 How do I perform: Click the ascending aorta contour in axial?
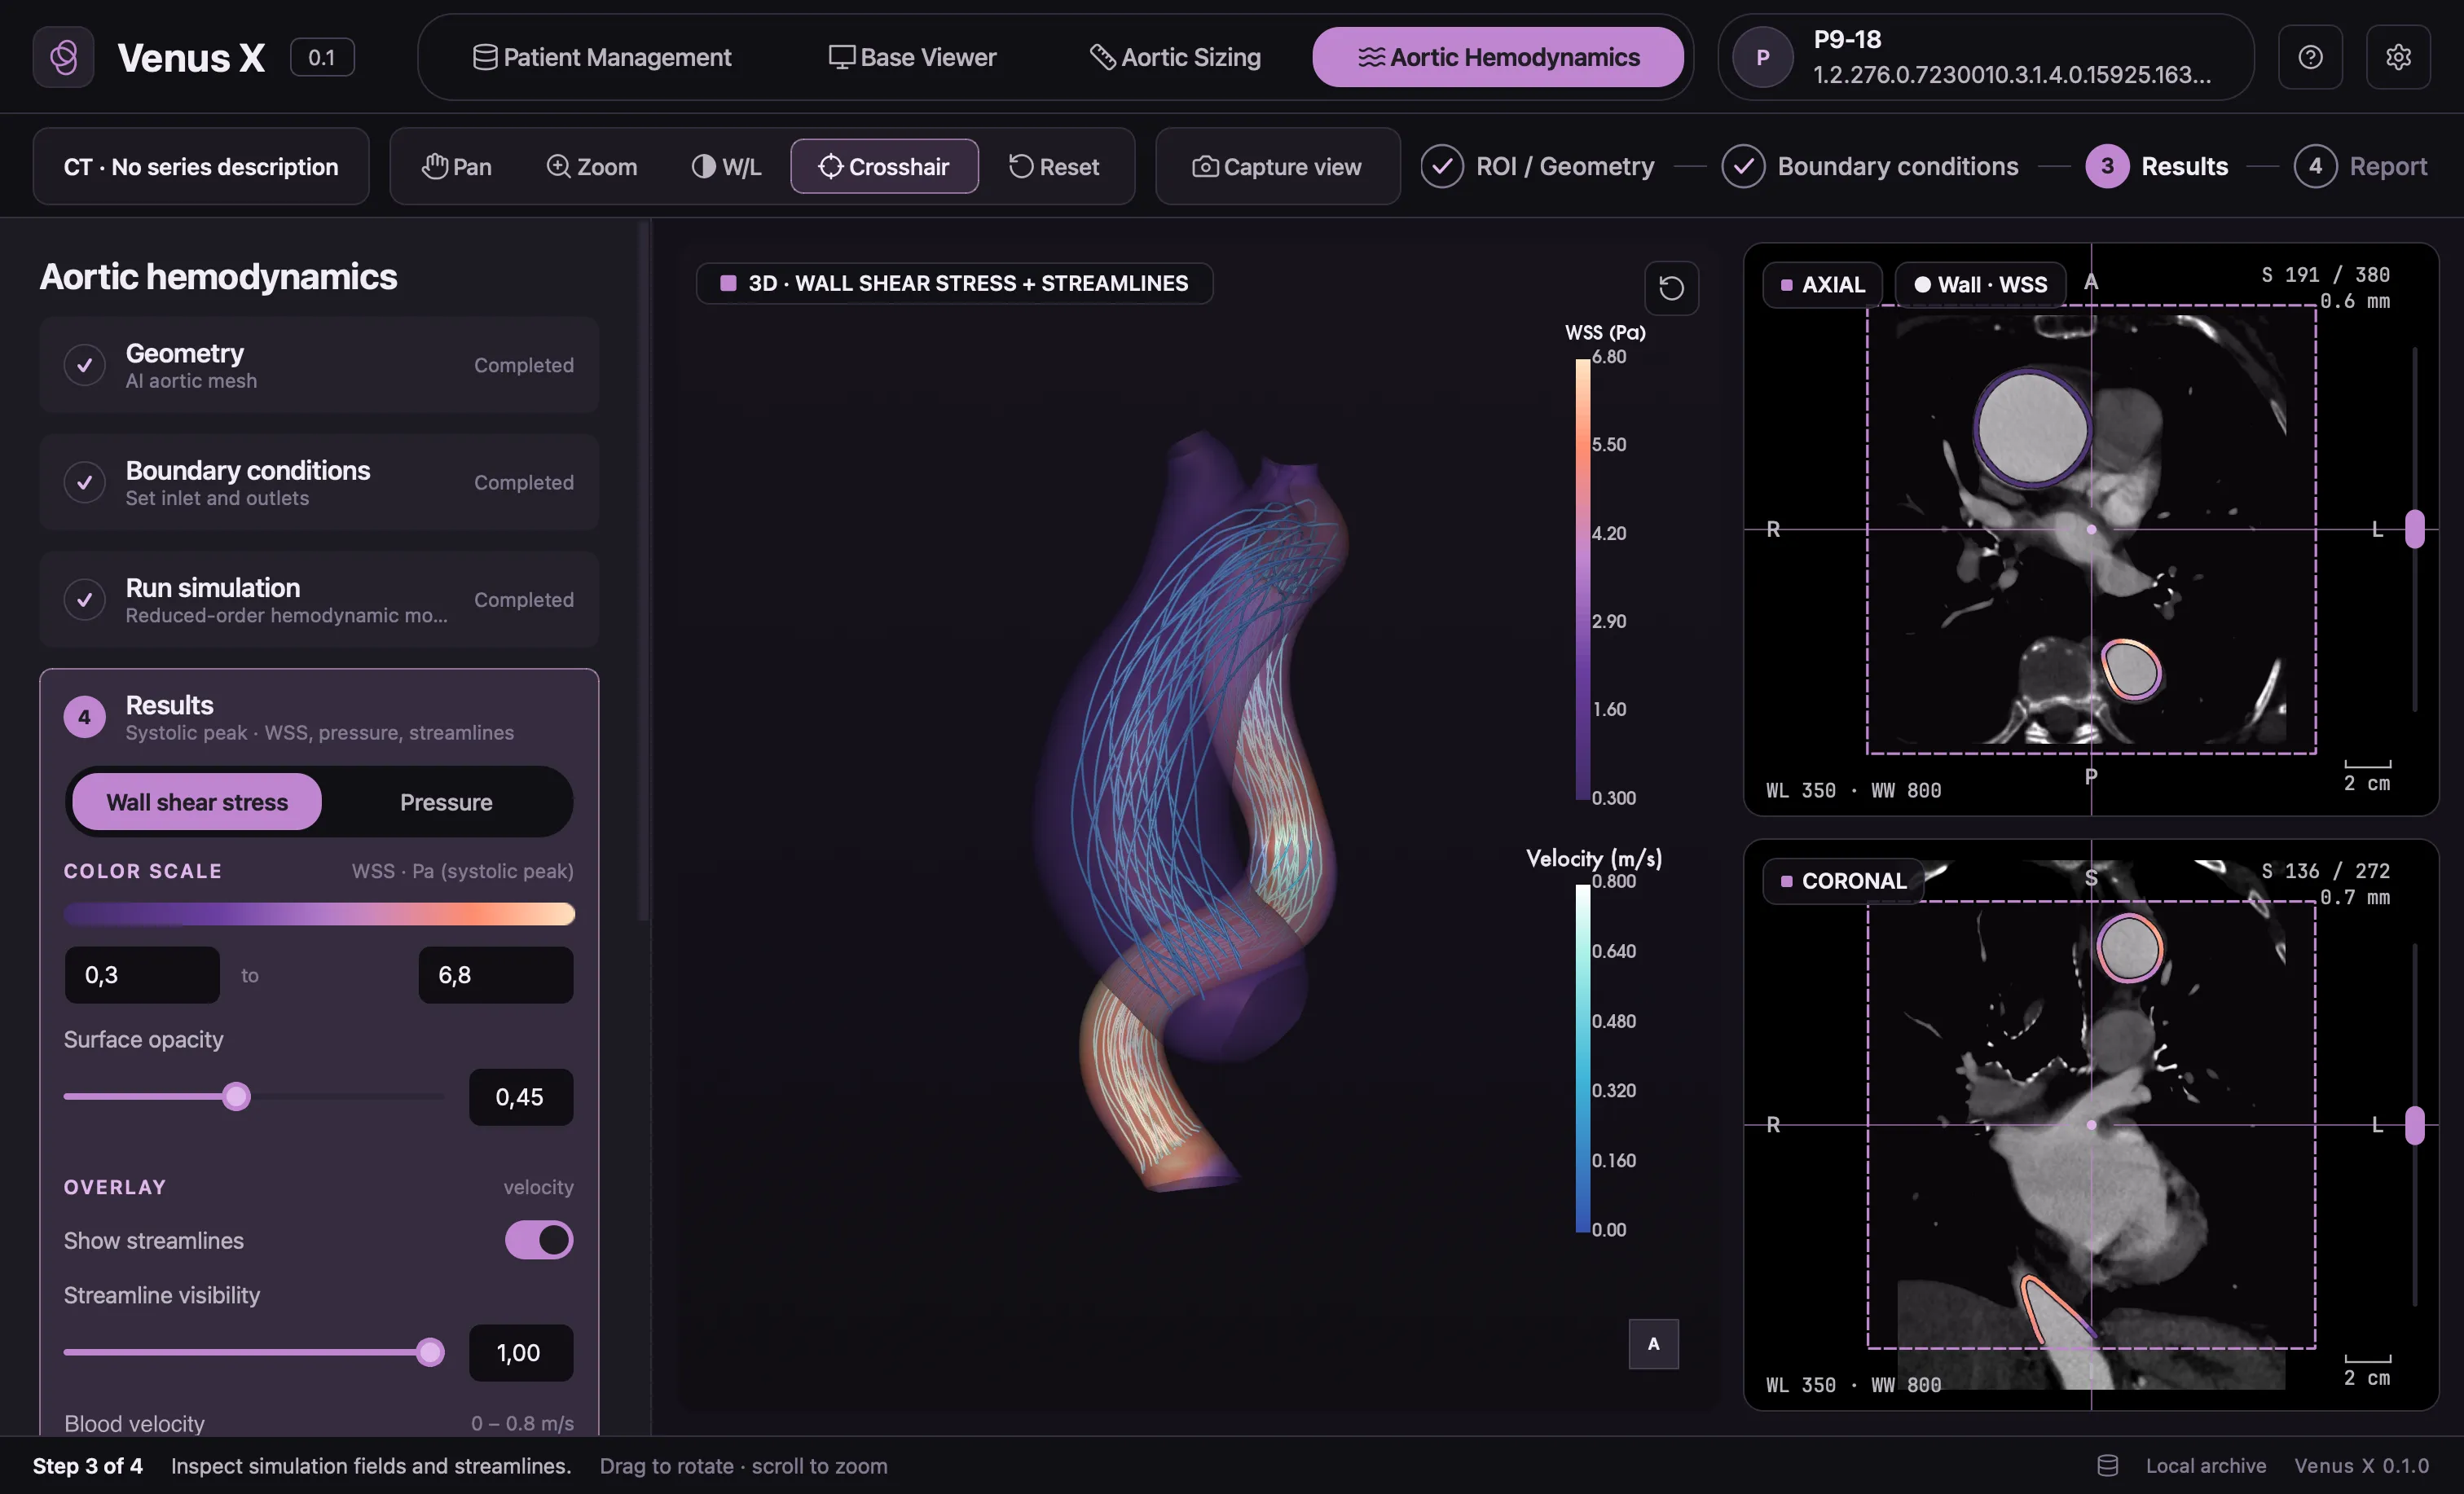[2032, 428]
